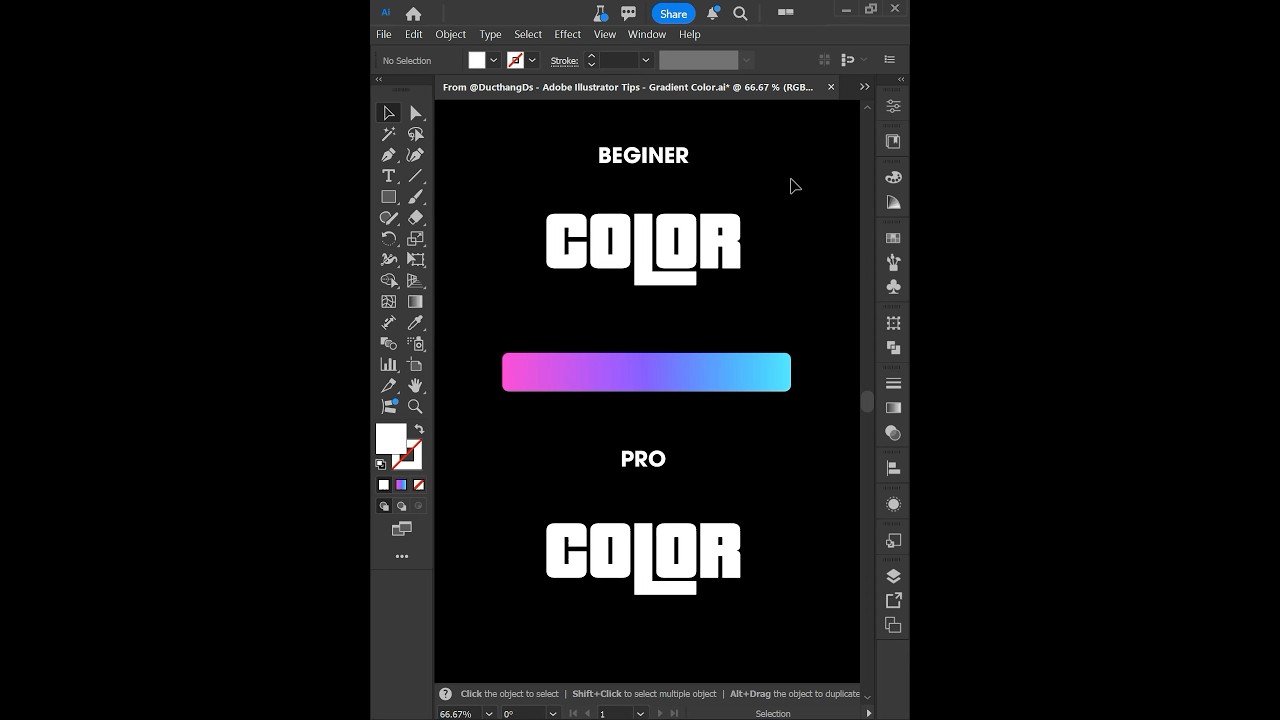This screenshot has height=720, width=1280.
Task: Select the Direct Selection tool
Action: 416,113
